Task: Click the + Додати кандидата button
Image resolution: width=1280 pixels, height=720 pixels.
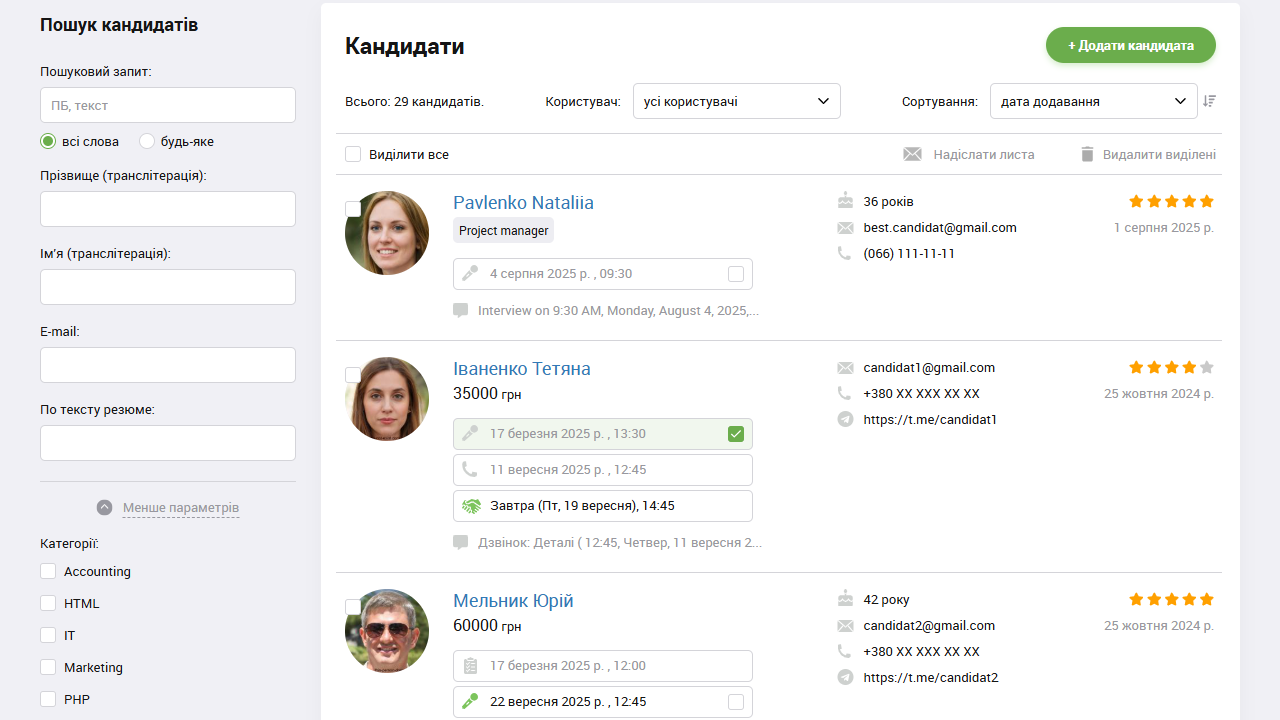Action: click(x=1130, y=46)
